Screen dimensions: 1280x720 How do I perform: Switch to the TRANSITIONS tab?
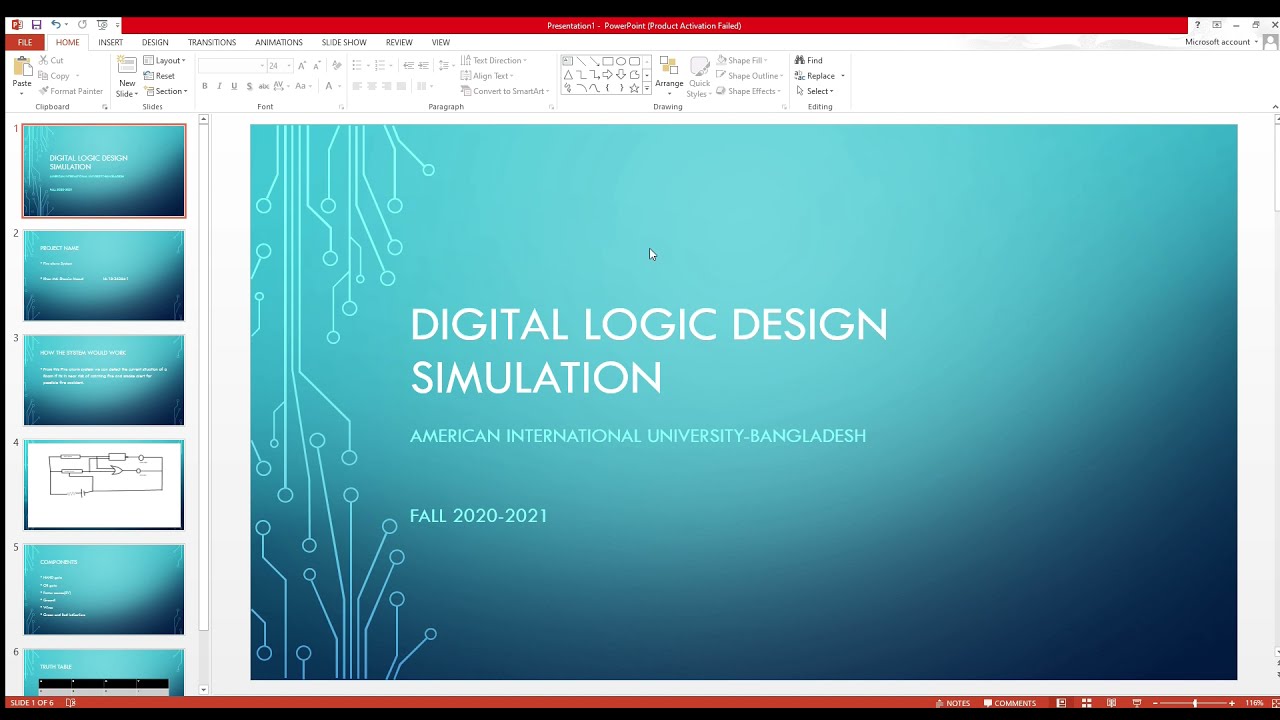coord(212,42)
